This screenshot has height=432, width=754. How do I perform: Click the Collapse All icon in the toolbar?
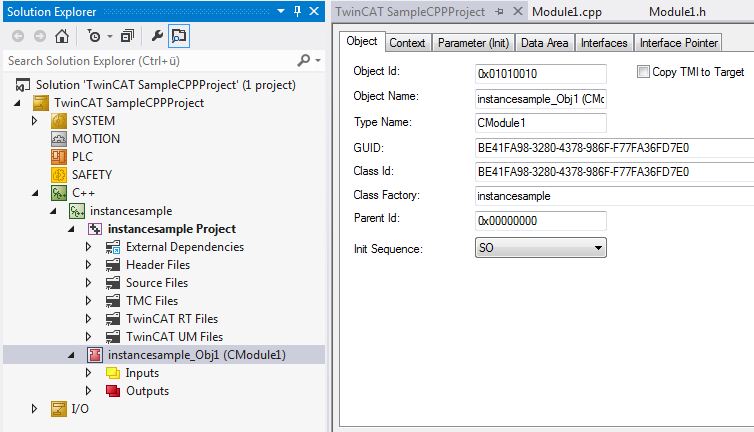[x=127, y=36]
